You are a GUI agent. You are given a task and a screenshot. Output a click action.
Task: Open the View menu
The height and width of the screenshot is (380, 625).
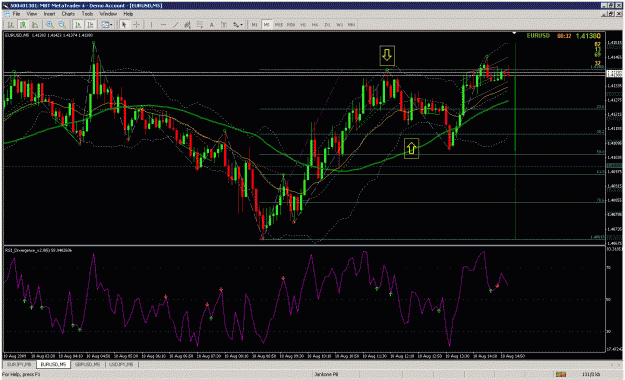click(31, 14)
